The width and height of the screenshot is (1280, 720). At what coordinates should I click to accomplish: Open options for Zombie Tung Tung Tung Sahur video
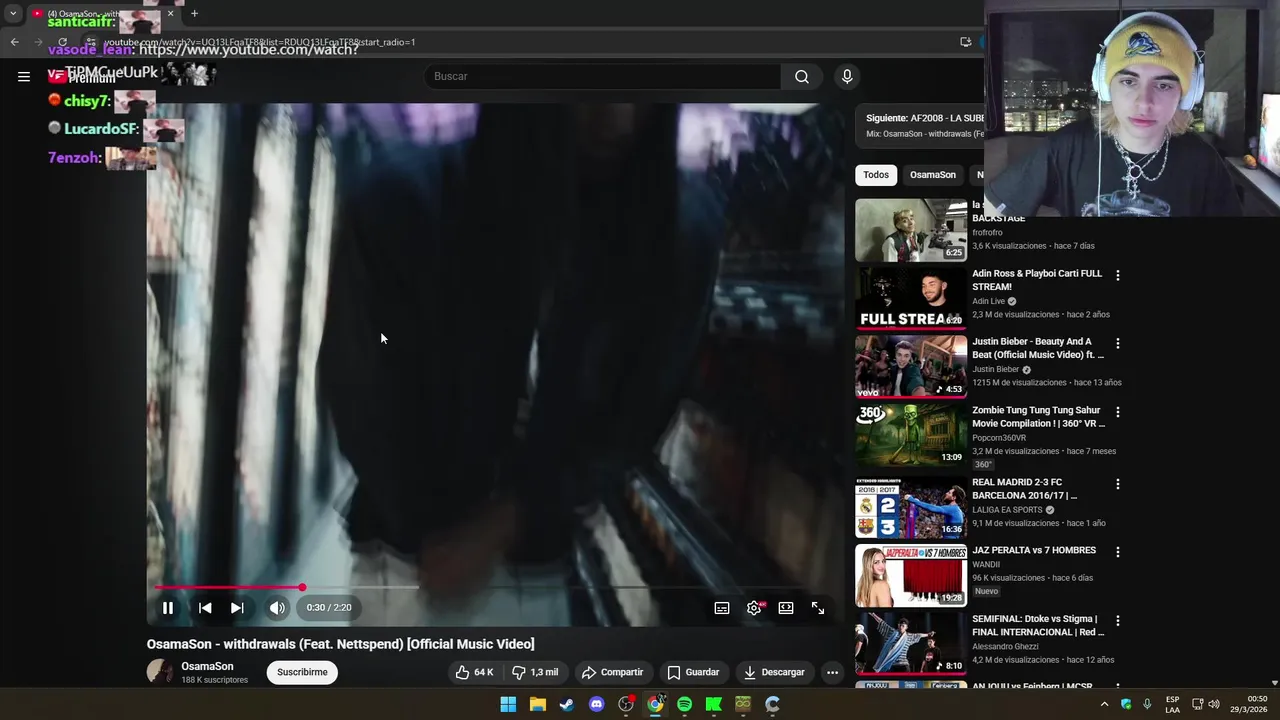pos(1118,412)
